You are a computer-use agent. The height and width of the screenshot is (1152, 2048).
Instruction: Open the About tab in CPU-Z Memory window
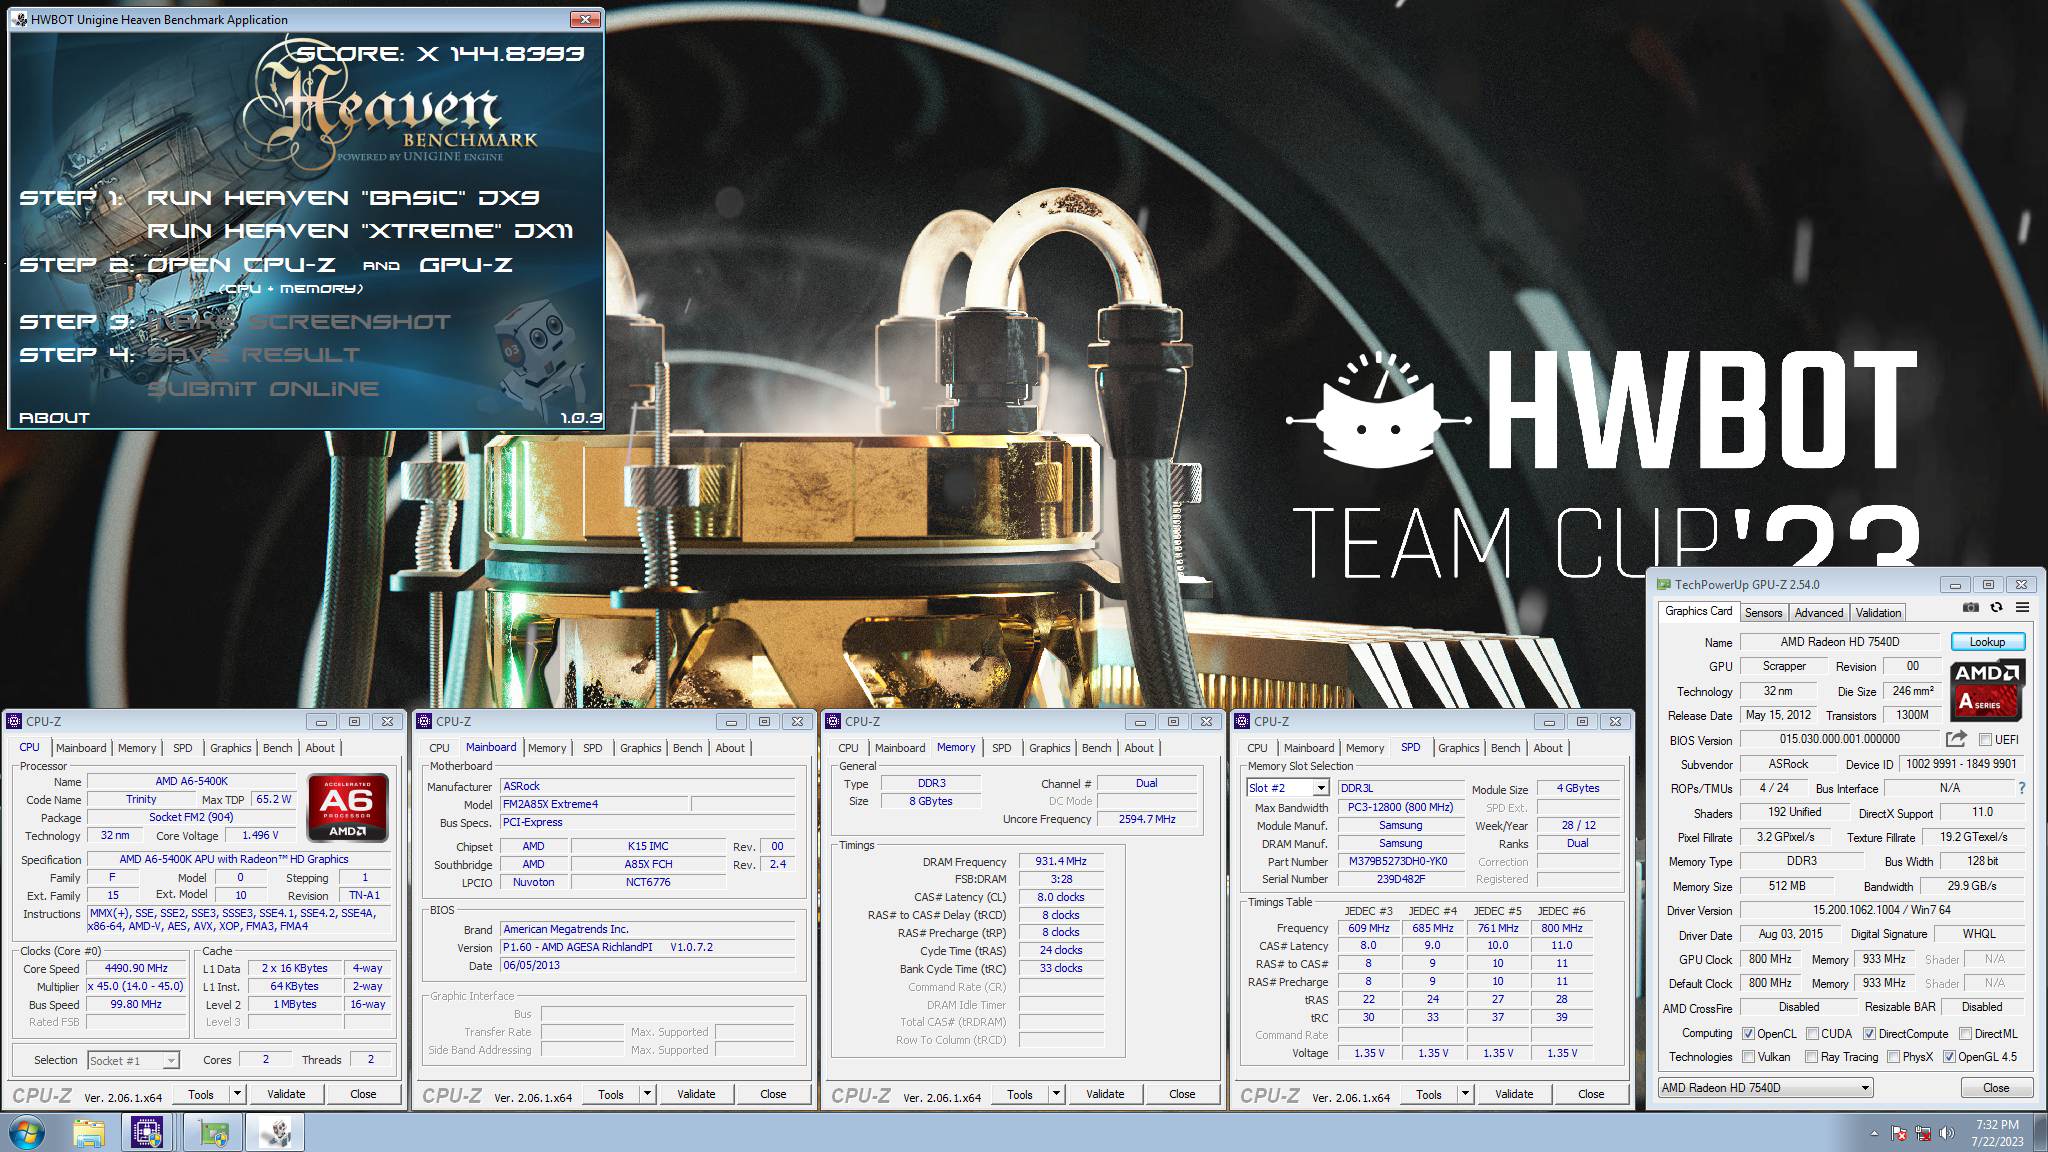tap(1139, 748)
